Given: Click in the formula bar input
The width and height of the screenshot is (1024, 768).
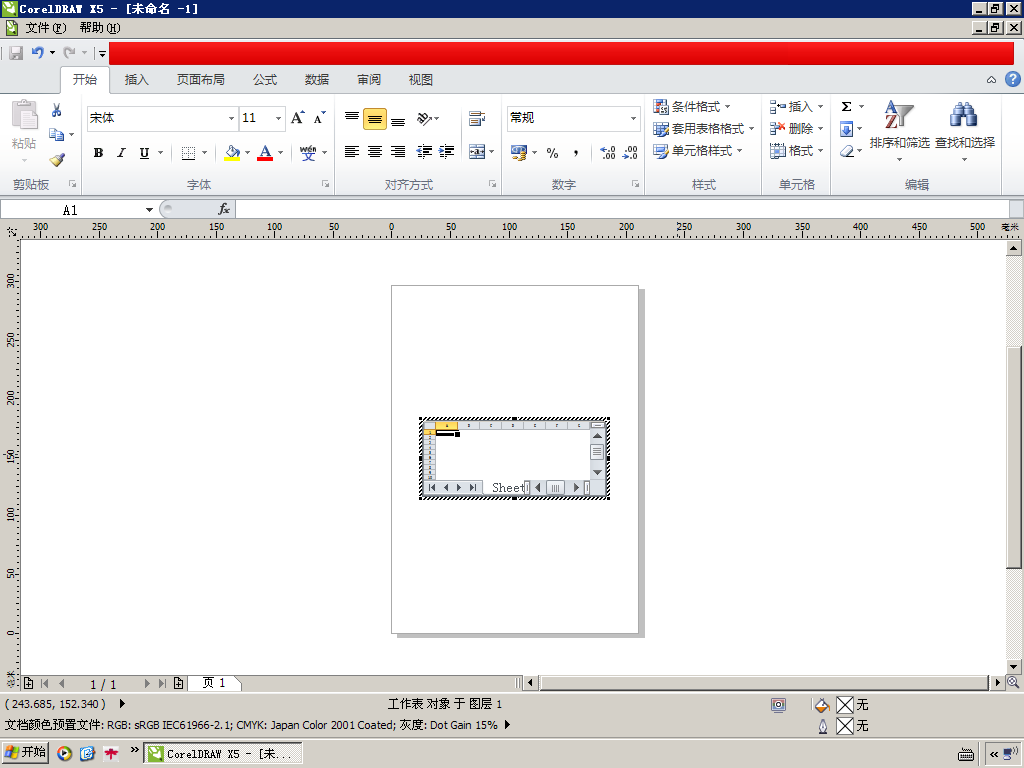Looking at the screenshot, I should pos(622,209).
